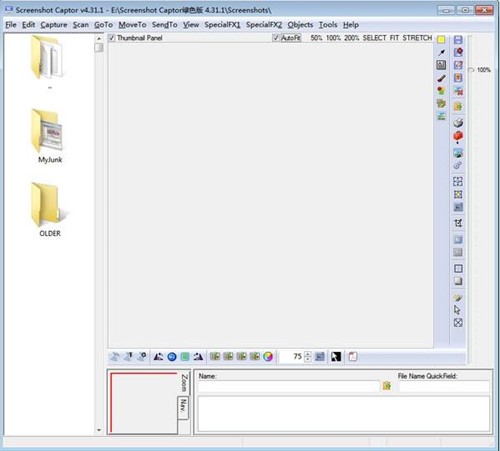Viewport: 500px width, 451px height.
Task: Increase the 75 value with spinner up arrow
Action: pyautogui.click(x=308, y=354)
